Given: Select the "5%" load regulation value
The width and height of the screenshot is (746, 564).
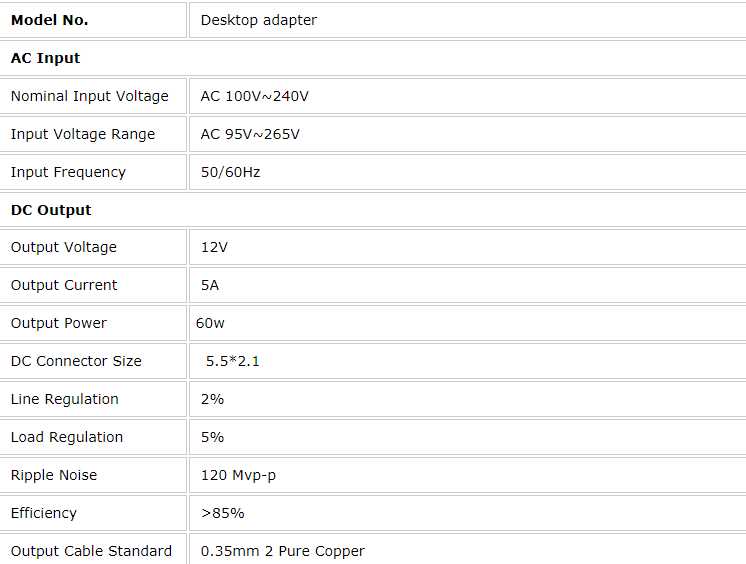Looking at the screenshot, I should point(212,437).
